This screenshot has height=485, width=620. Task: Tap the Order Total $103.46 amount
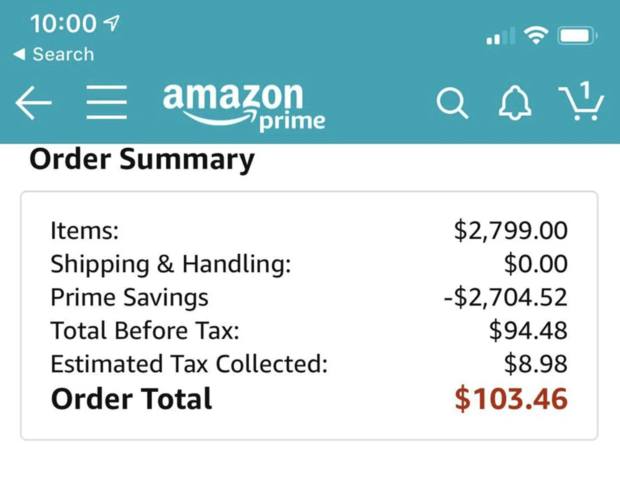click(x=510, y=399)
